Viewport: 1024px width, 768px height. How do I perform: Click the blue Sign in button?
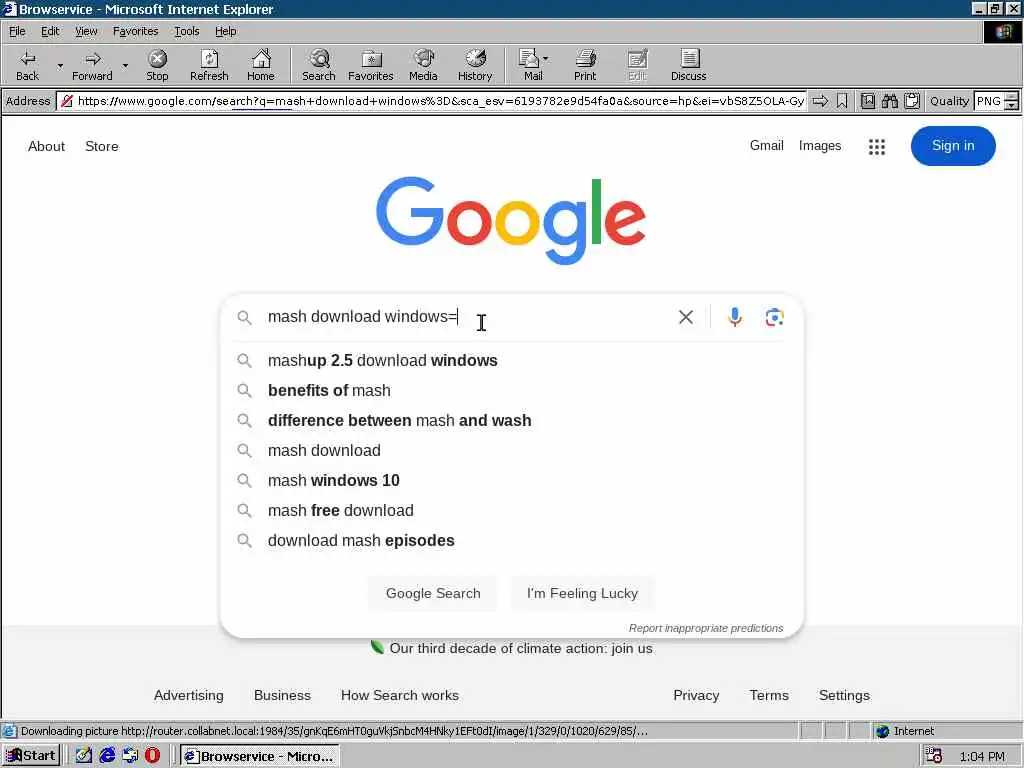[x=953, y=146]
